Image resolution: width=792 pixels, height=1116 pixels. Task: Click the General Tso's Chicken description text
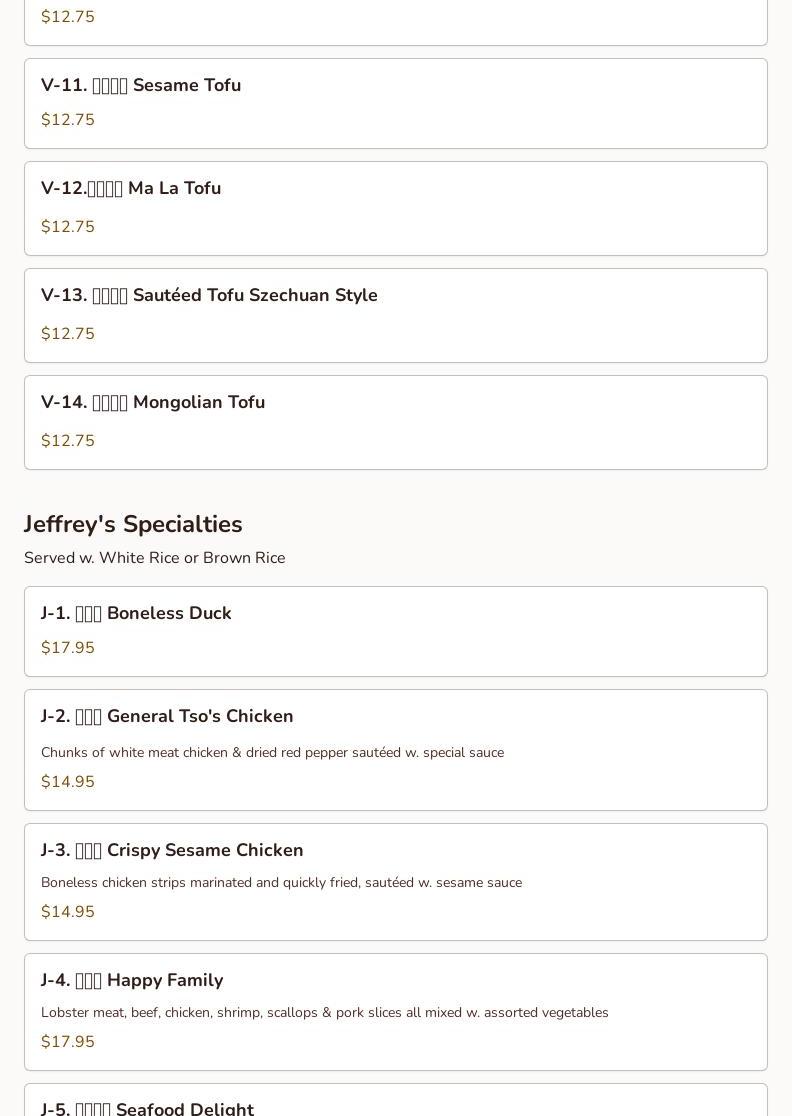tap(272, 753)
